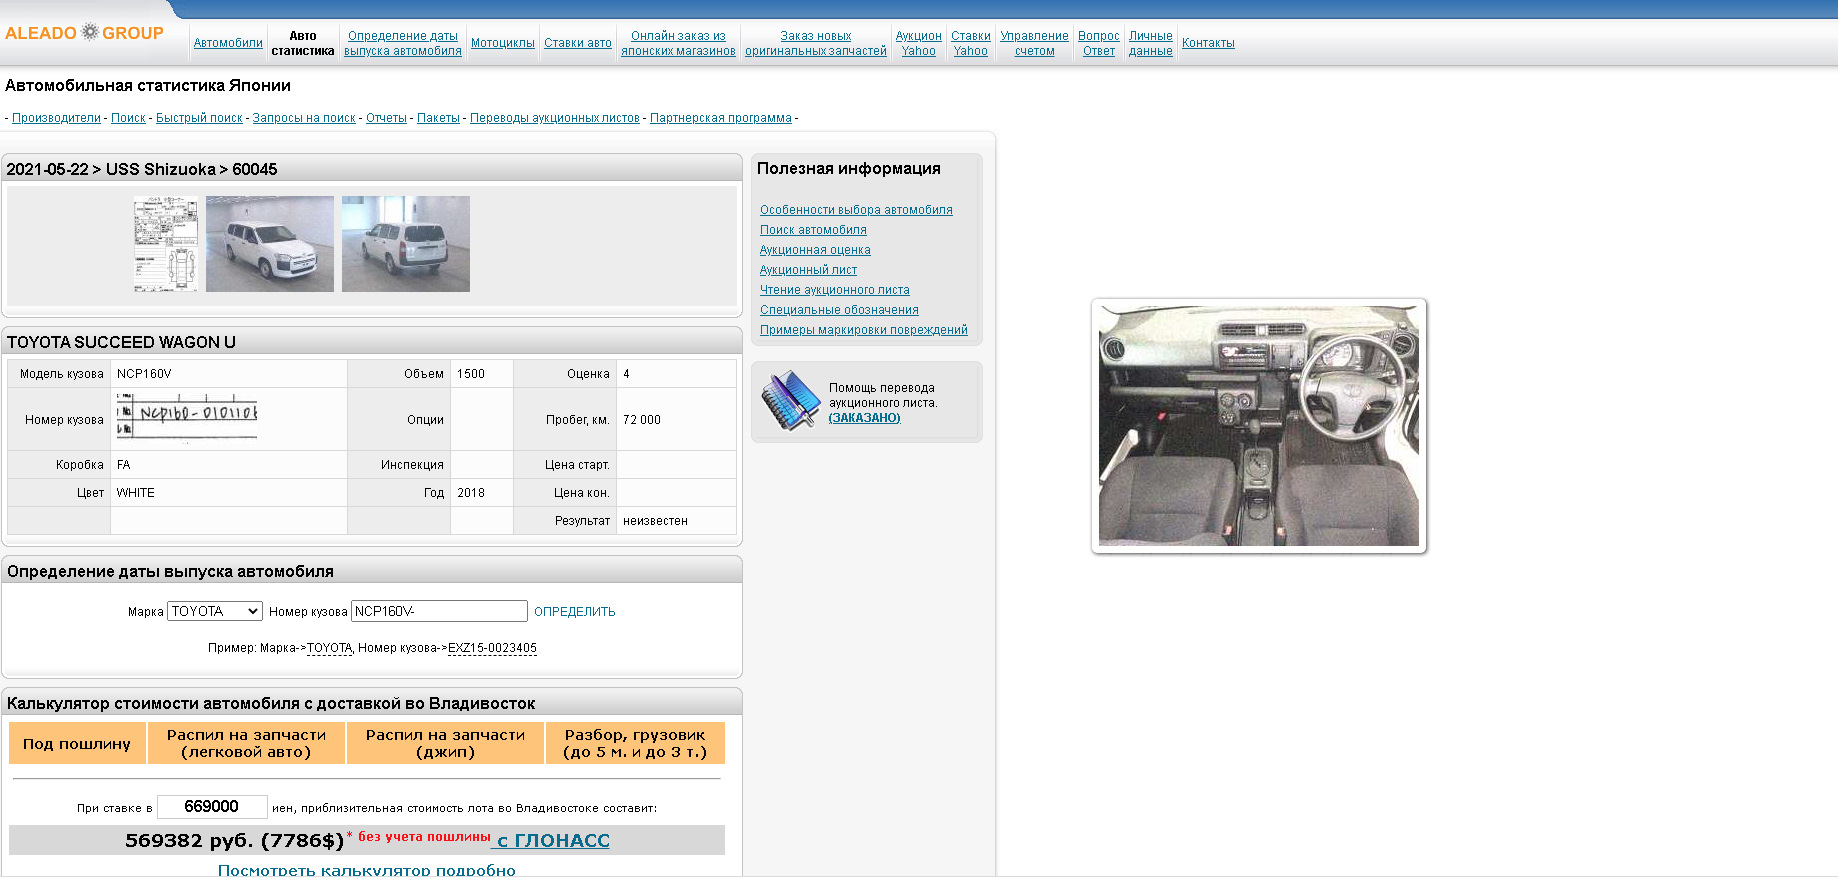Click the lot header USS Shizuoka 60045

coord(142,169)
